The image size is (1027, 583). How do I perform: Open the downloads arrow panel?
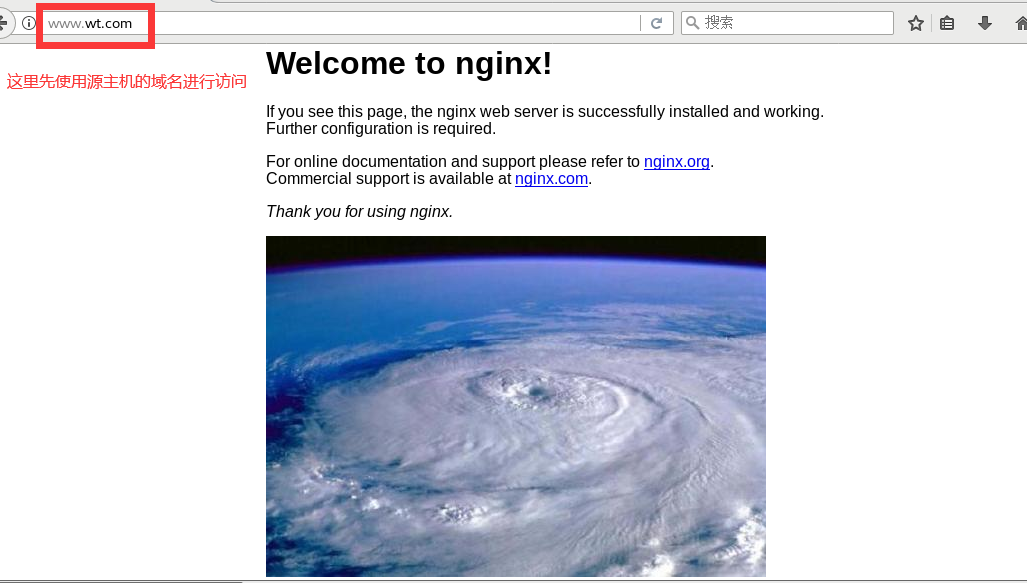click(984, 24)
